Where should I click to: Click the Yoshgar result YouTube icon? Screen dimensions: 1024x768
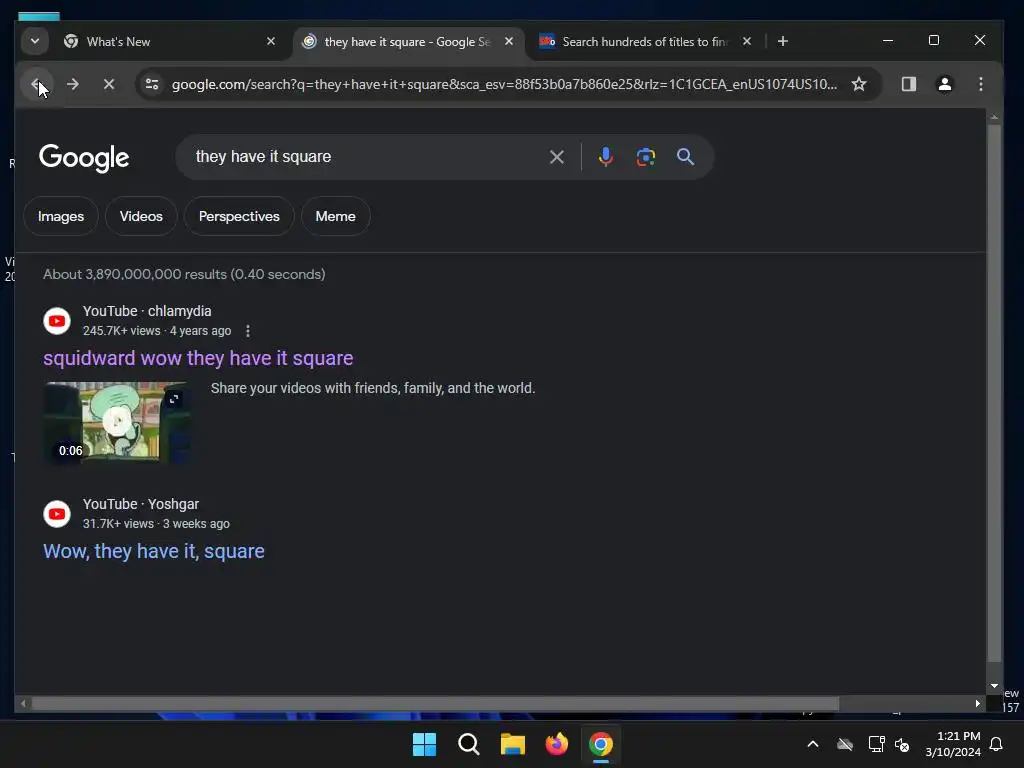pos(57,514)
